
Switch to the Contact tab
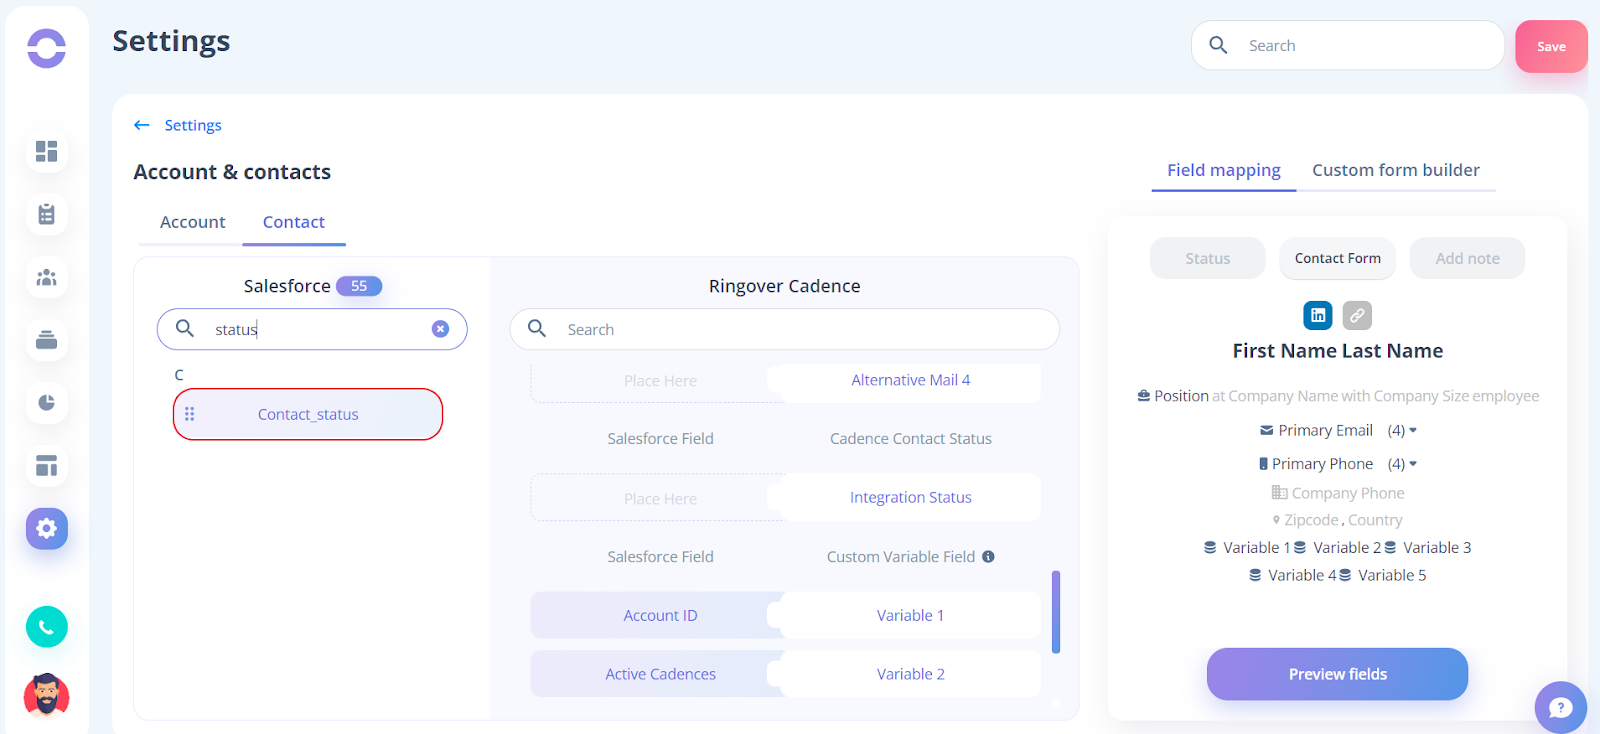(294, 222)
